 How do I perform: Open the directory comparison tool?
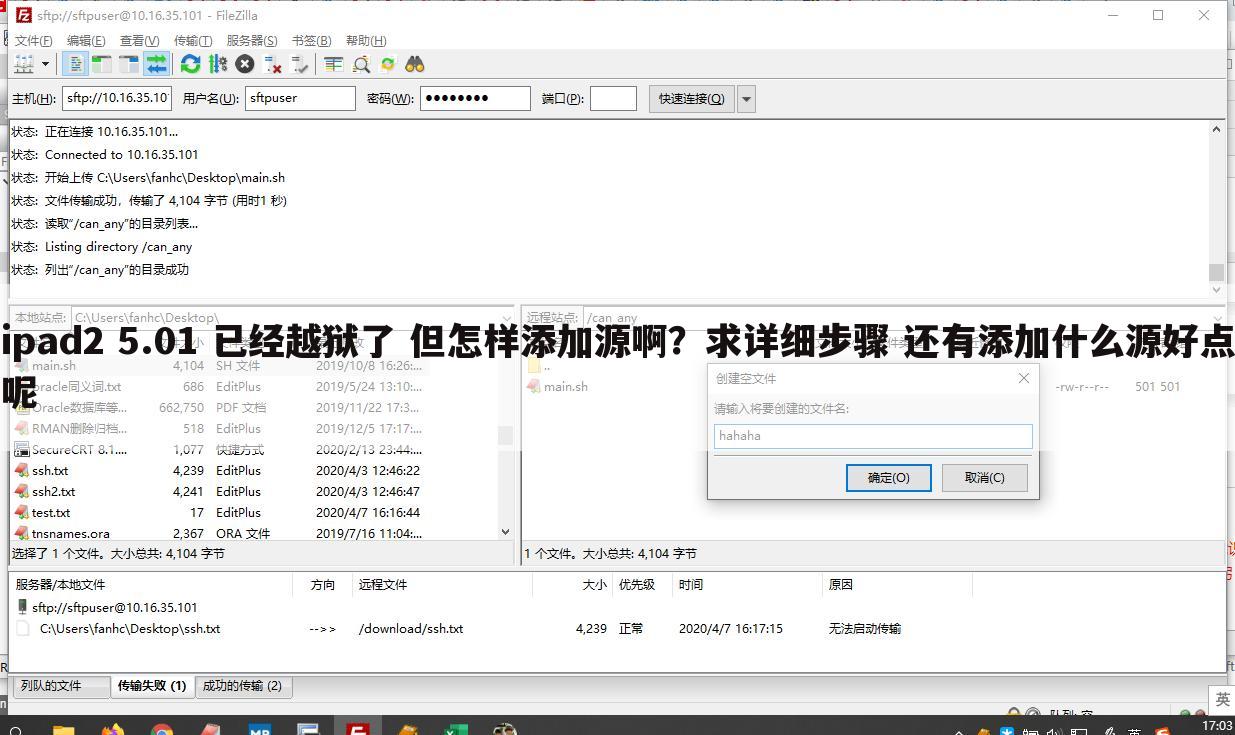[x=362, y=63]
